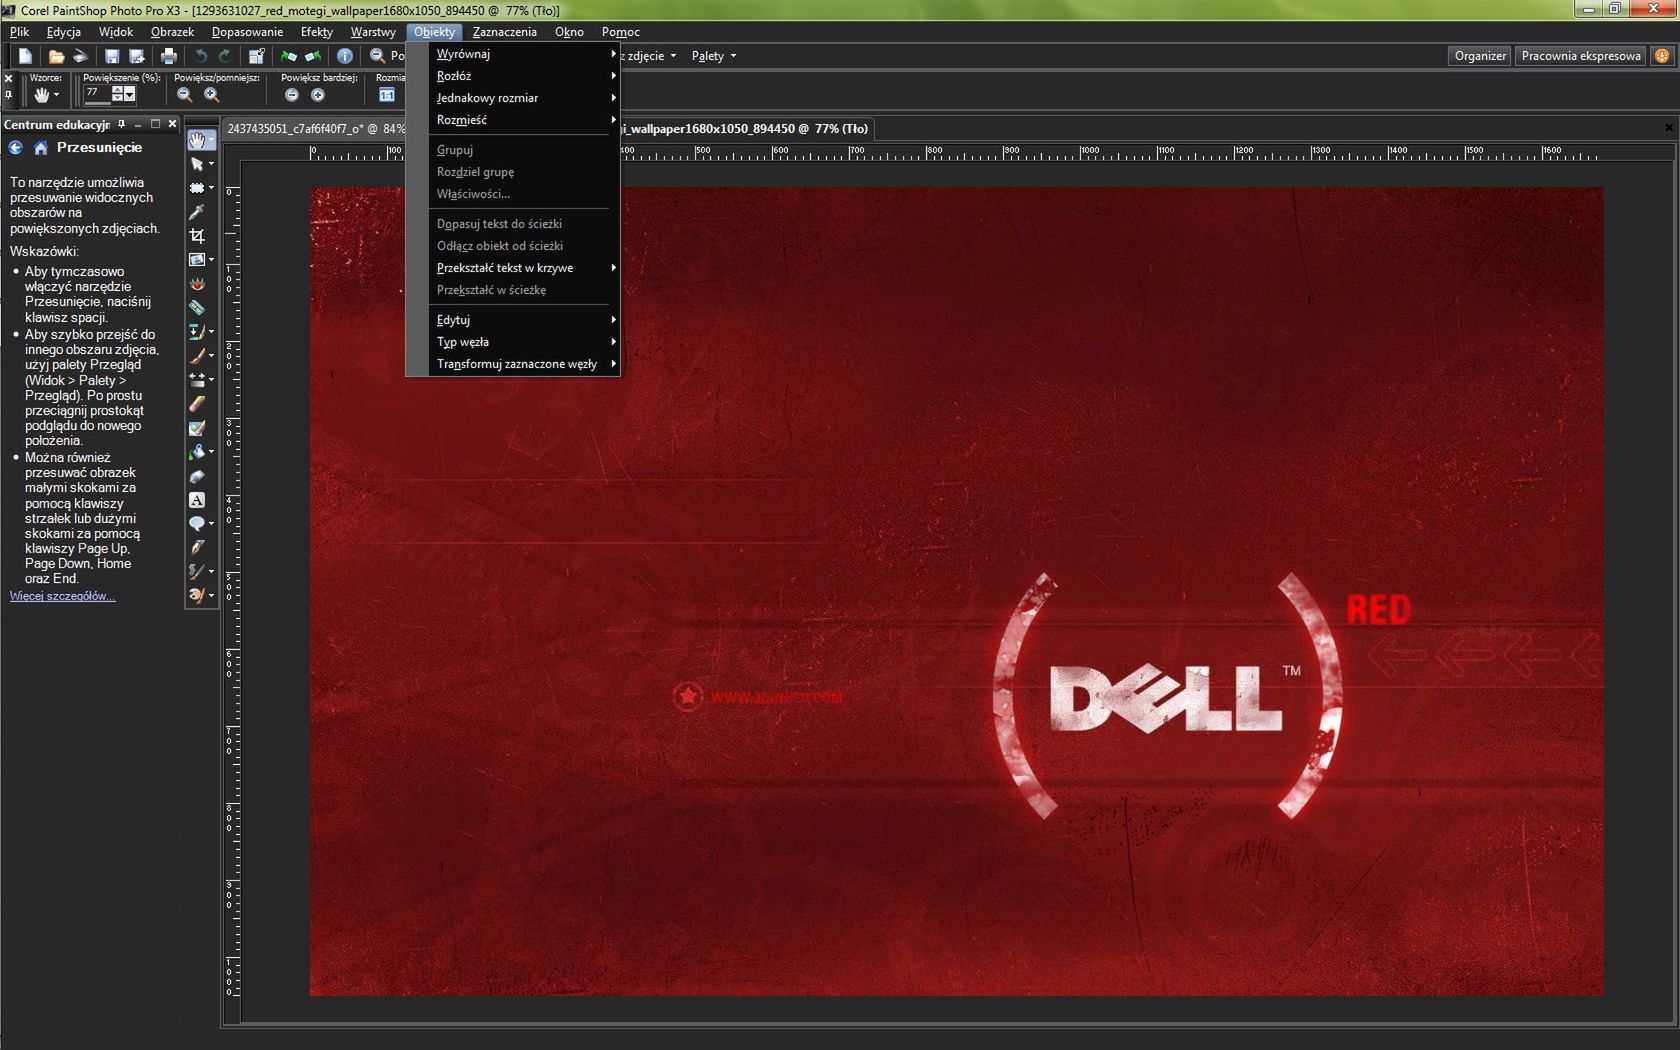Open the Efekty menu
Viewport: 1680px width, 1050px height.
tap(317, 32)
